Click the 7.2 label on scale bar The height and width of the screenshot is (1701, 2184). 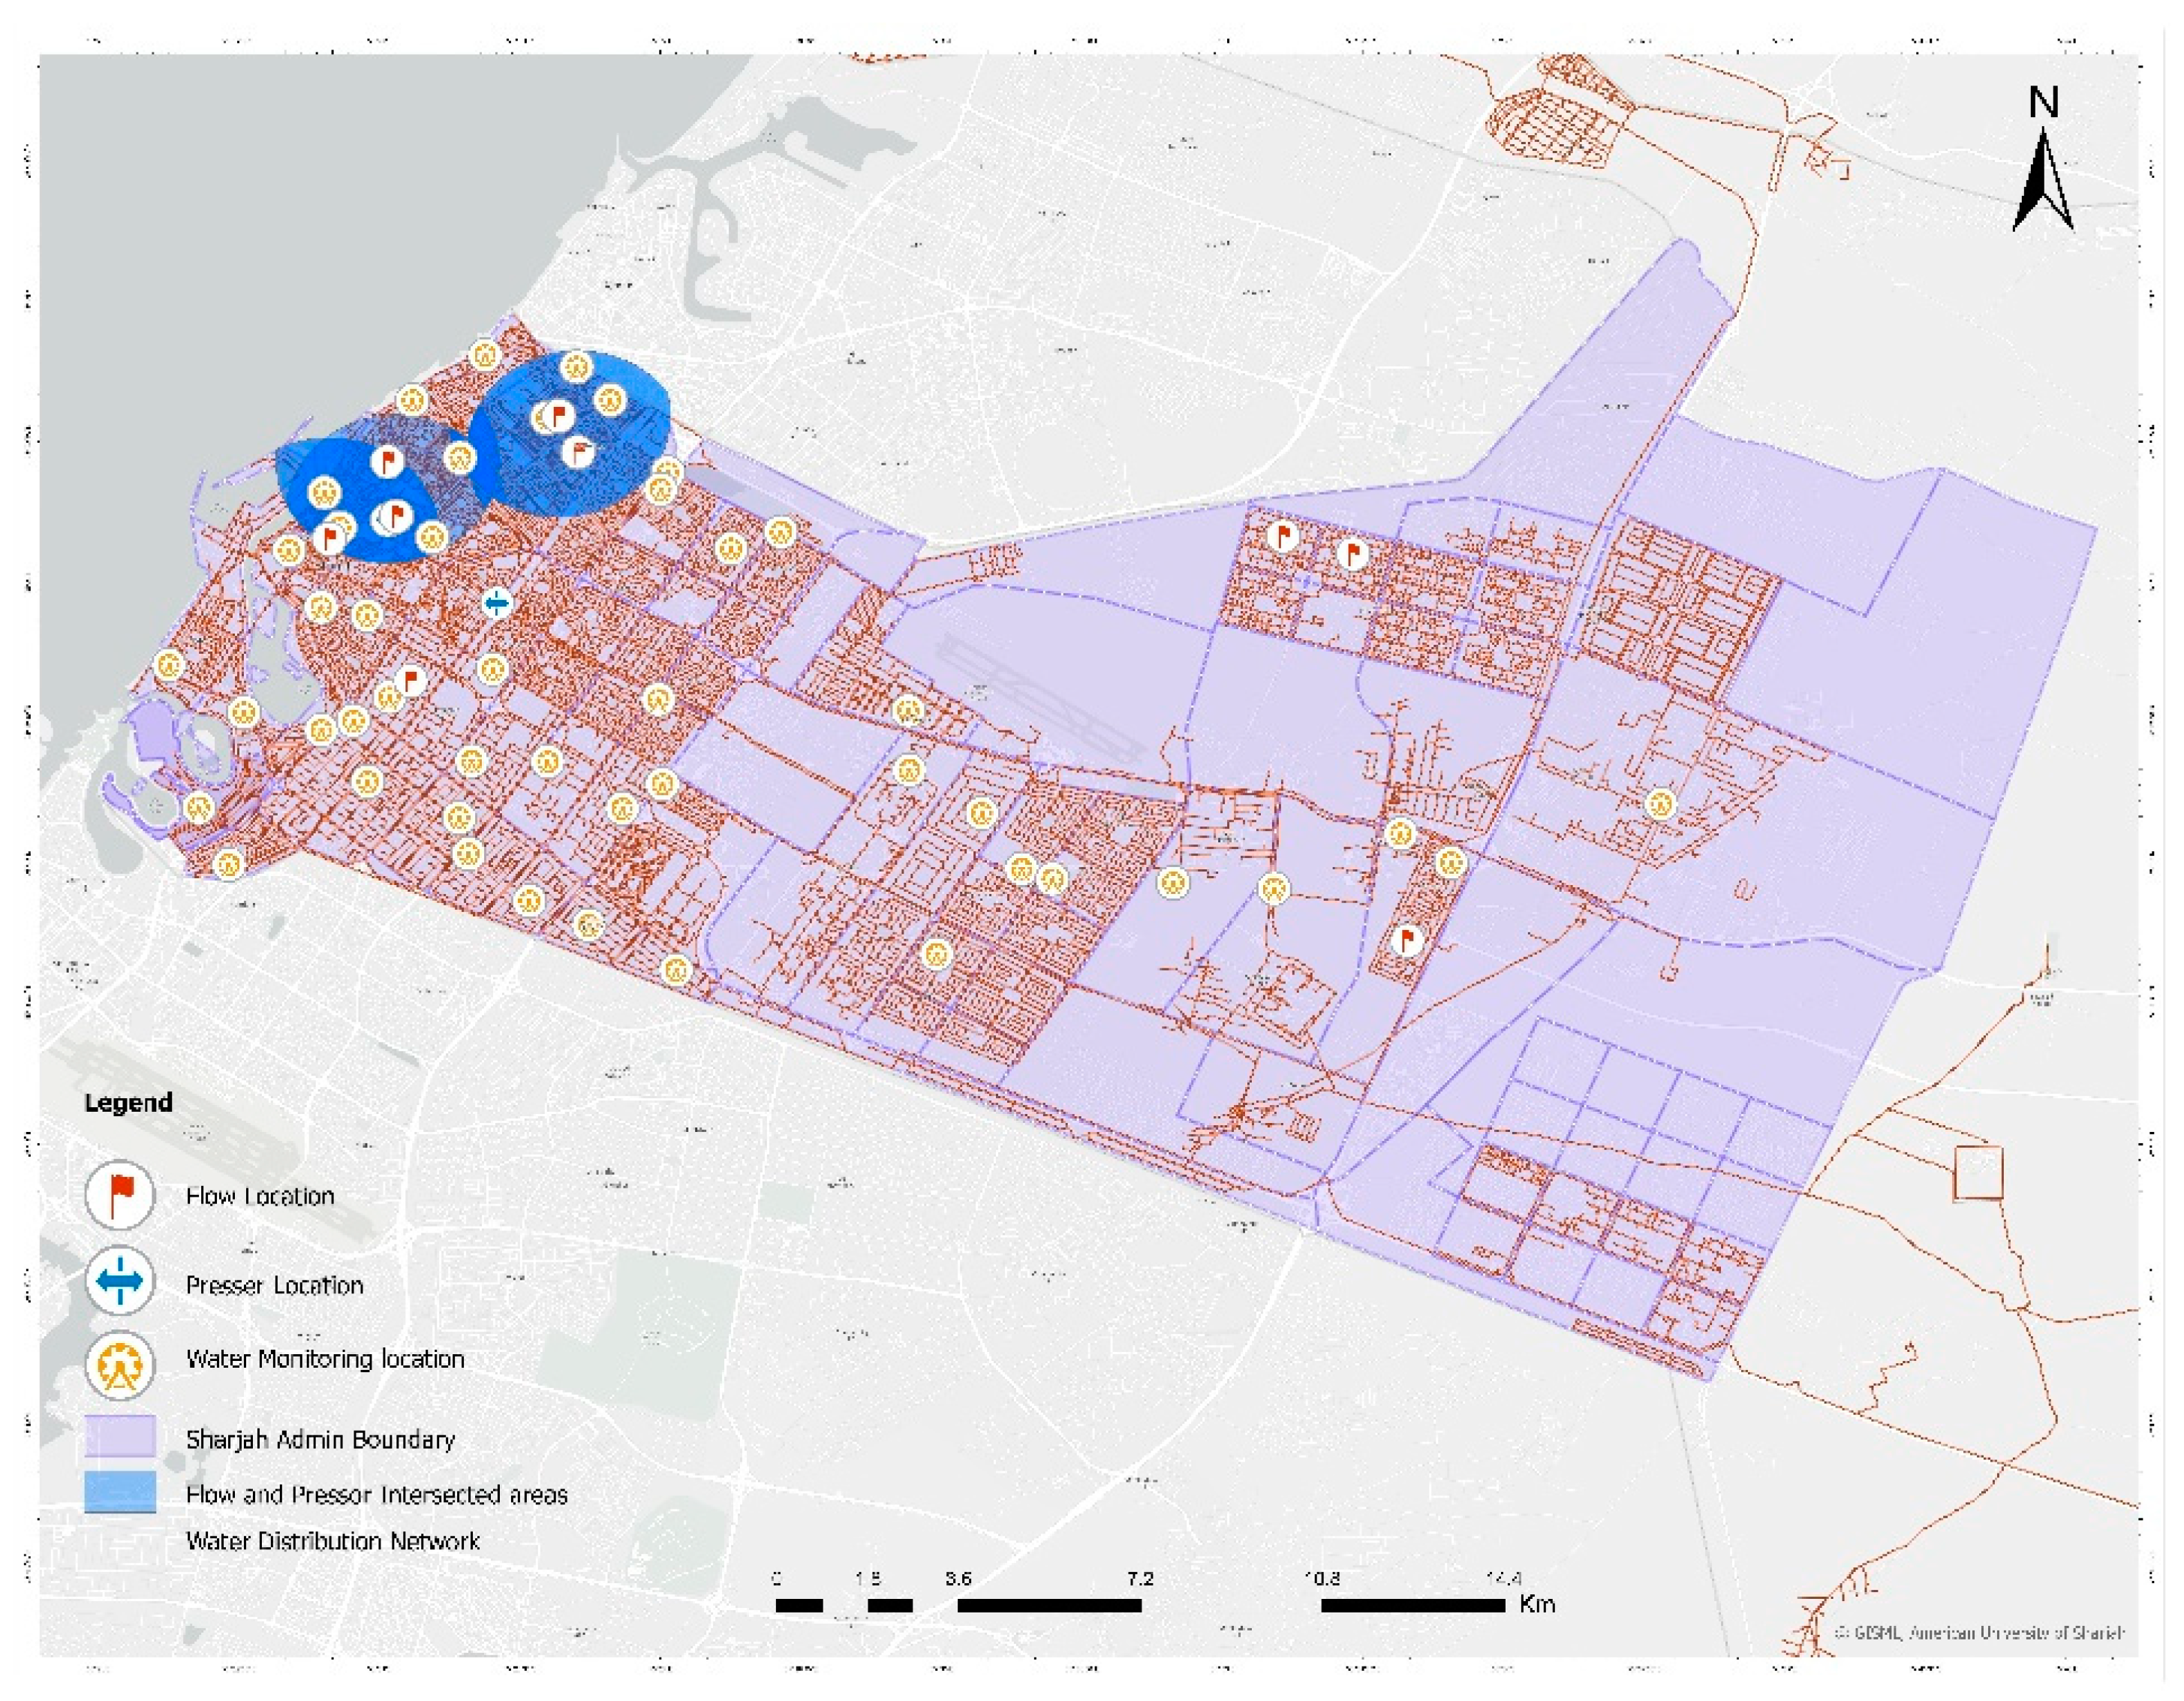click(x=1139, y=1579)
